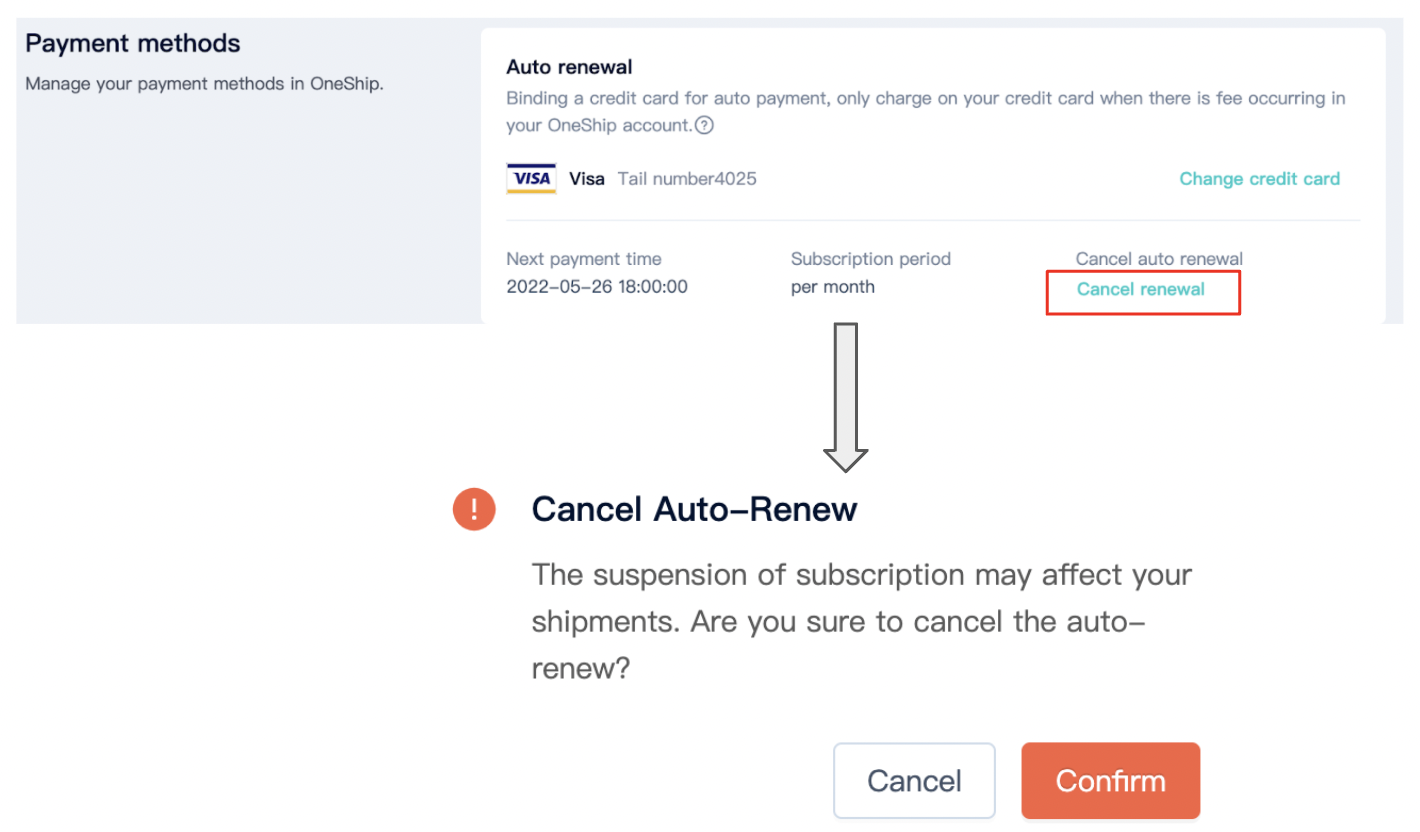1420x832 pixels.
Task: Click the Cancel auto renewal label
Action: point(1159,259)
